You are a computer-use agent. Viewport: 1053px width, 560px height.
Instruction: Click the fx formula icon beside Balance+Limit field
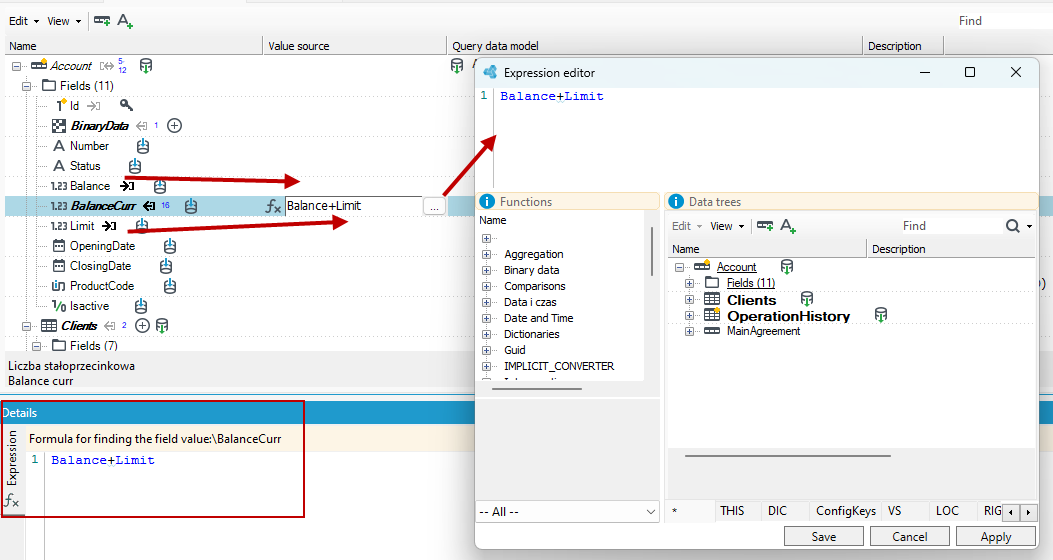273,206
